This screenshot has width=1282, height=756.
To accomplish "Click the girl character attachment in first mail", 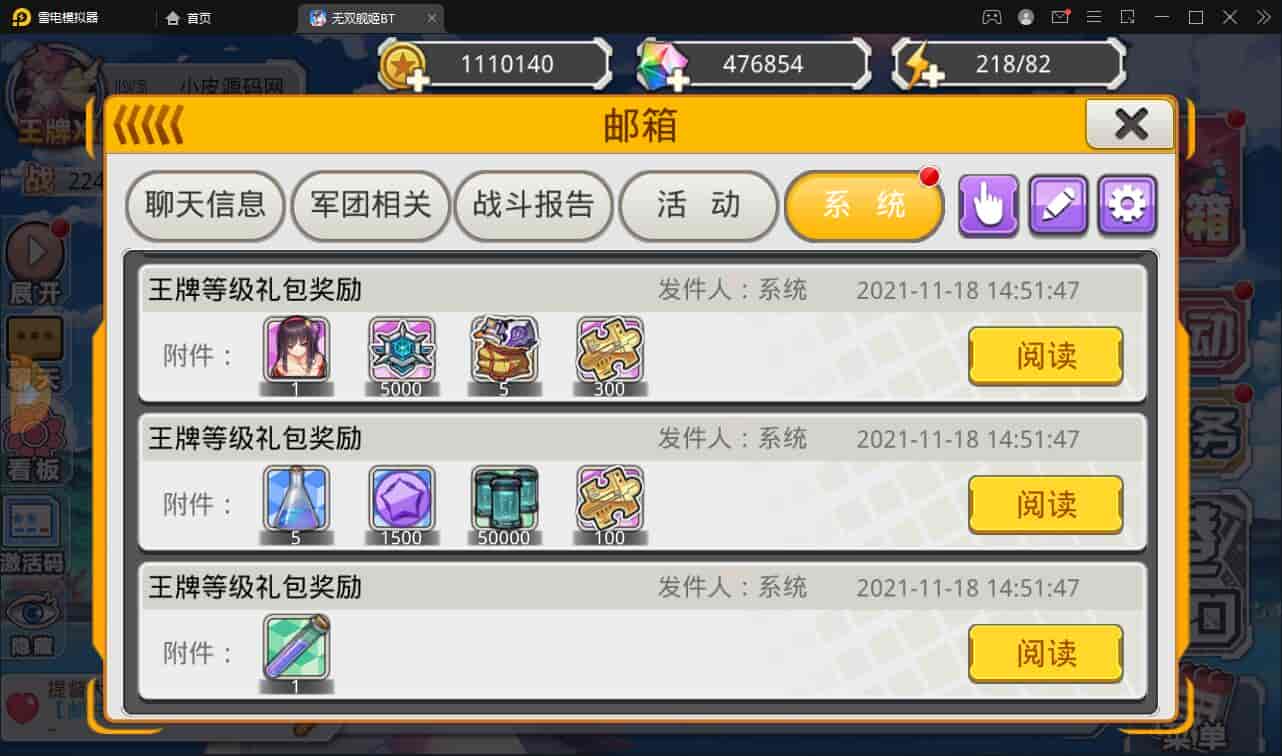I will coord(297,349).
